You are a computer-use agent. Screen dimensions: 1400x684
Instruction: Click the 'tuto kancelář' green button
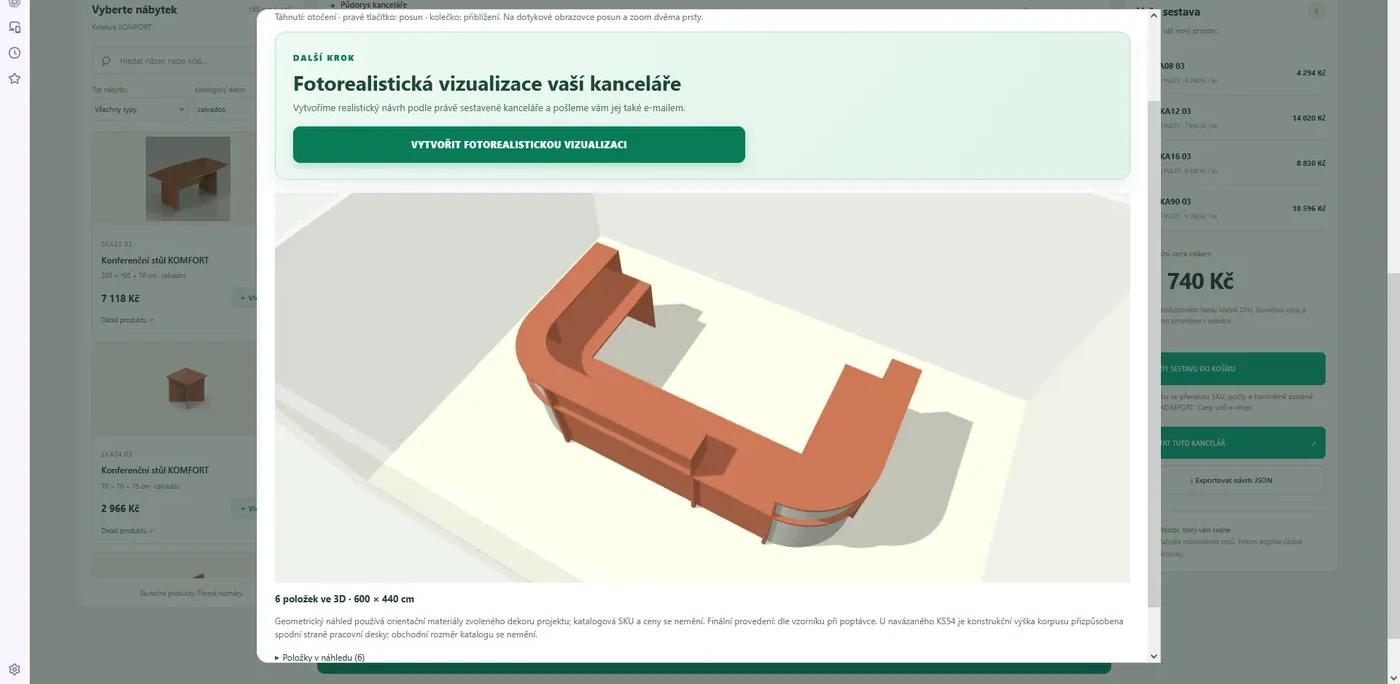(x=1242, y=443)
